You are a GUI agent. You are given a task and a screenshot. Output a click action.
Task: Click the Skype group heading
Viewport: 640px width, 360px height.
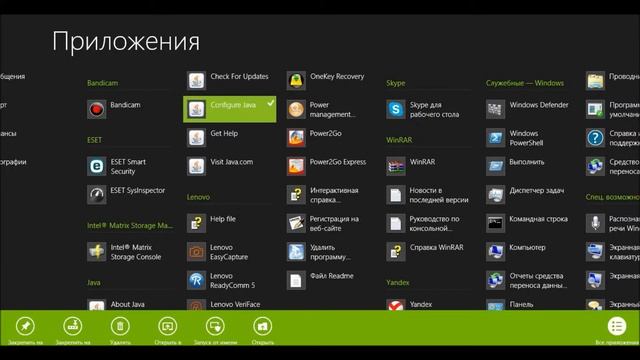click(396, 83)
